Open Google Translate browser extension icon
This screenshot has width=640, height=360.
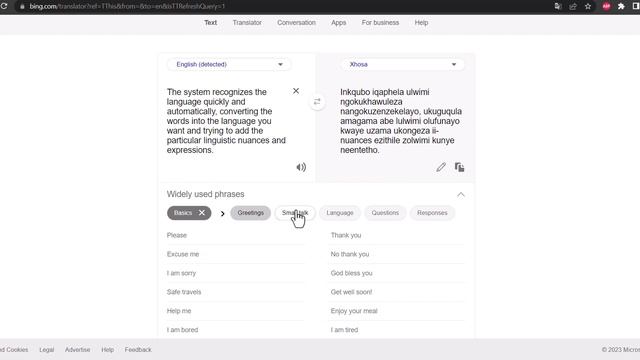pyautogui.click(x=558, y=6)
